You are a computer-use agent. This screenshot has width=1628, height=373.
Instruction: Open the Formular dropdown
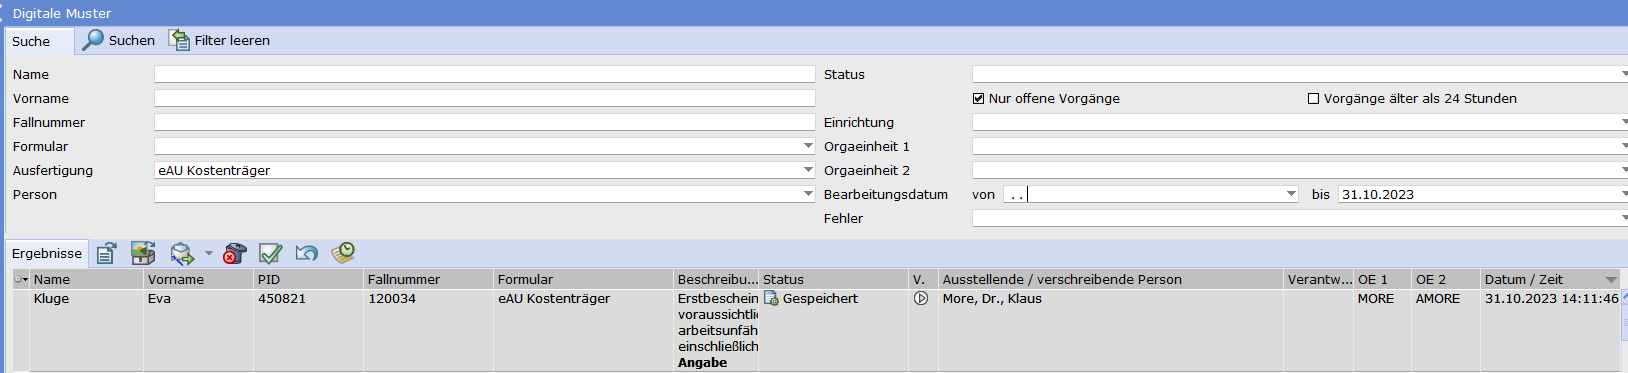pos(808,146)
